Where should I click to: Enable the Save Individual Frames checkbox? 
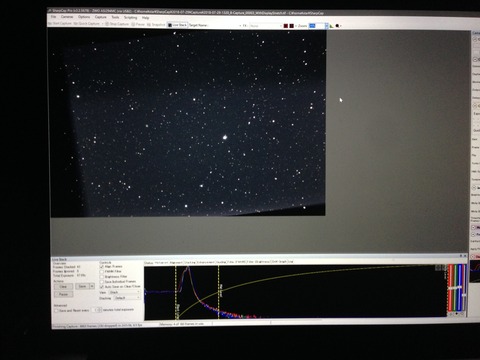102,282
